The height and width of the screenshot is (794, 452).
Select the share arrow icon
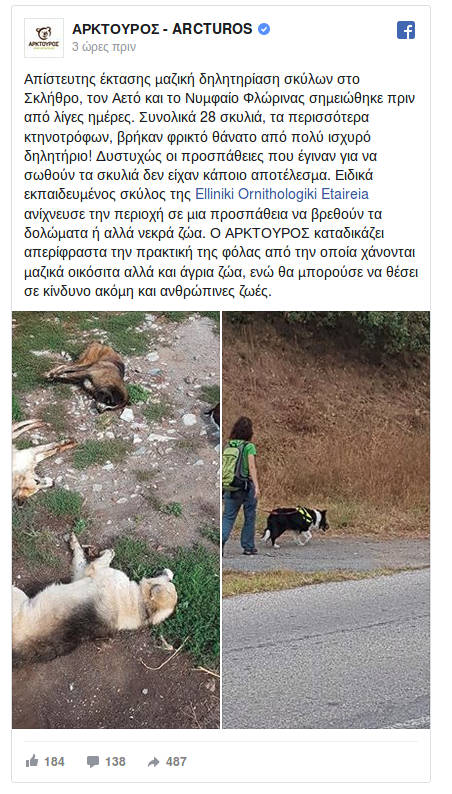(154, 762)
